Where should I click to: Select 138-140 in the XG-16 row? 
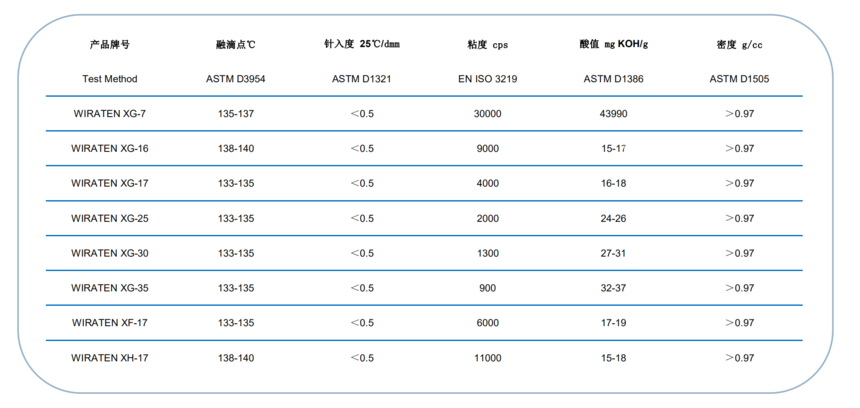[x=236, y=149]
